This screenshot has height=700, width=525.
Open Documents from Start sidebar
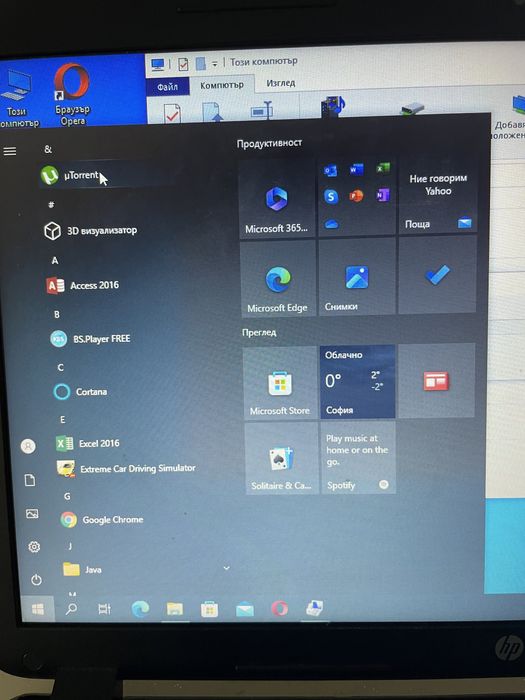pyautogui.click(x=30, y=480)
